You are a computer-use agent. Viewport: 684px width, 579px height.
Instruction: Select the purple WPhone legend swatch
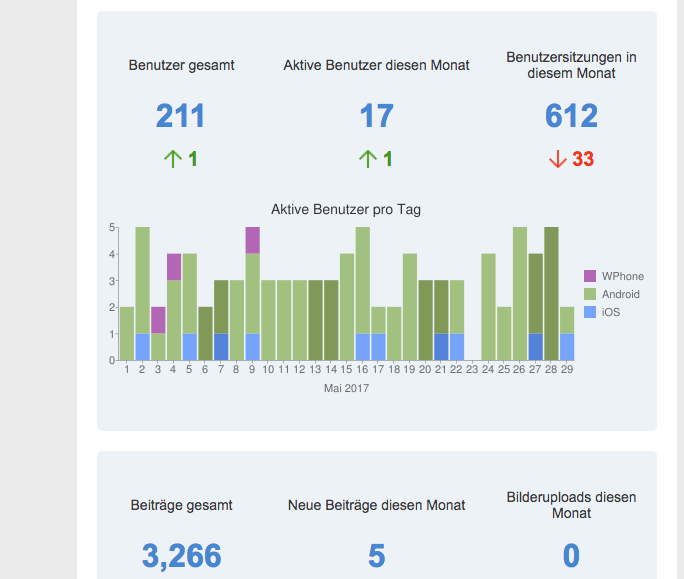point(590,276)
